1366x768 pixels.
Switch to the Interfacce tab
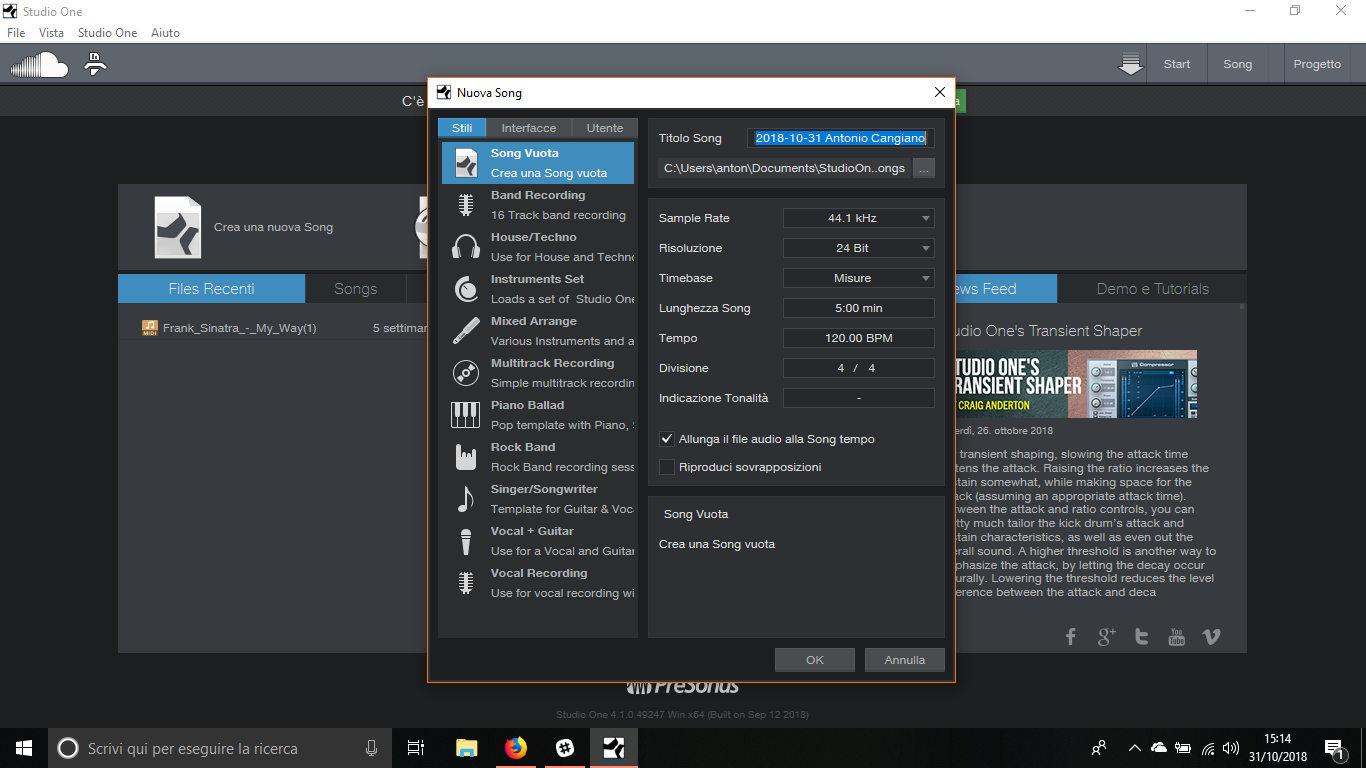(528, 128)
